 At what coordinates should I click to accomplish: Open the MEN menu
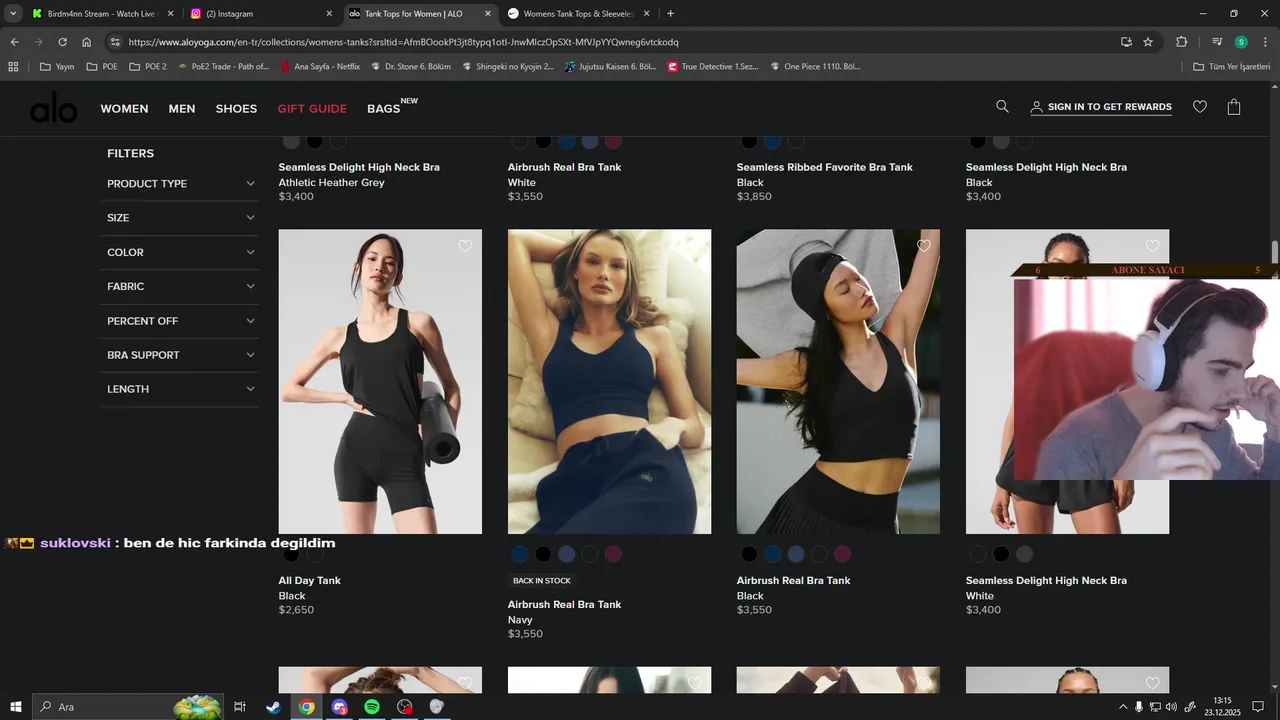182,108
